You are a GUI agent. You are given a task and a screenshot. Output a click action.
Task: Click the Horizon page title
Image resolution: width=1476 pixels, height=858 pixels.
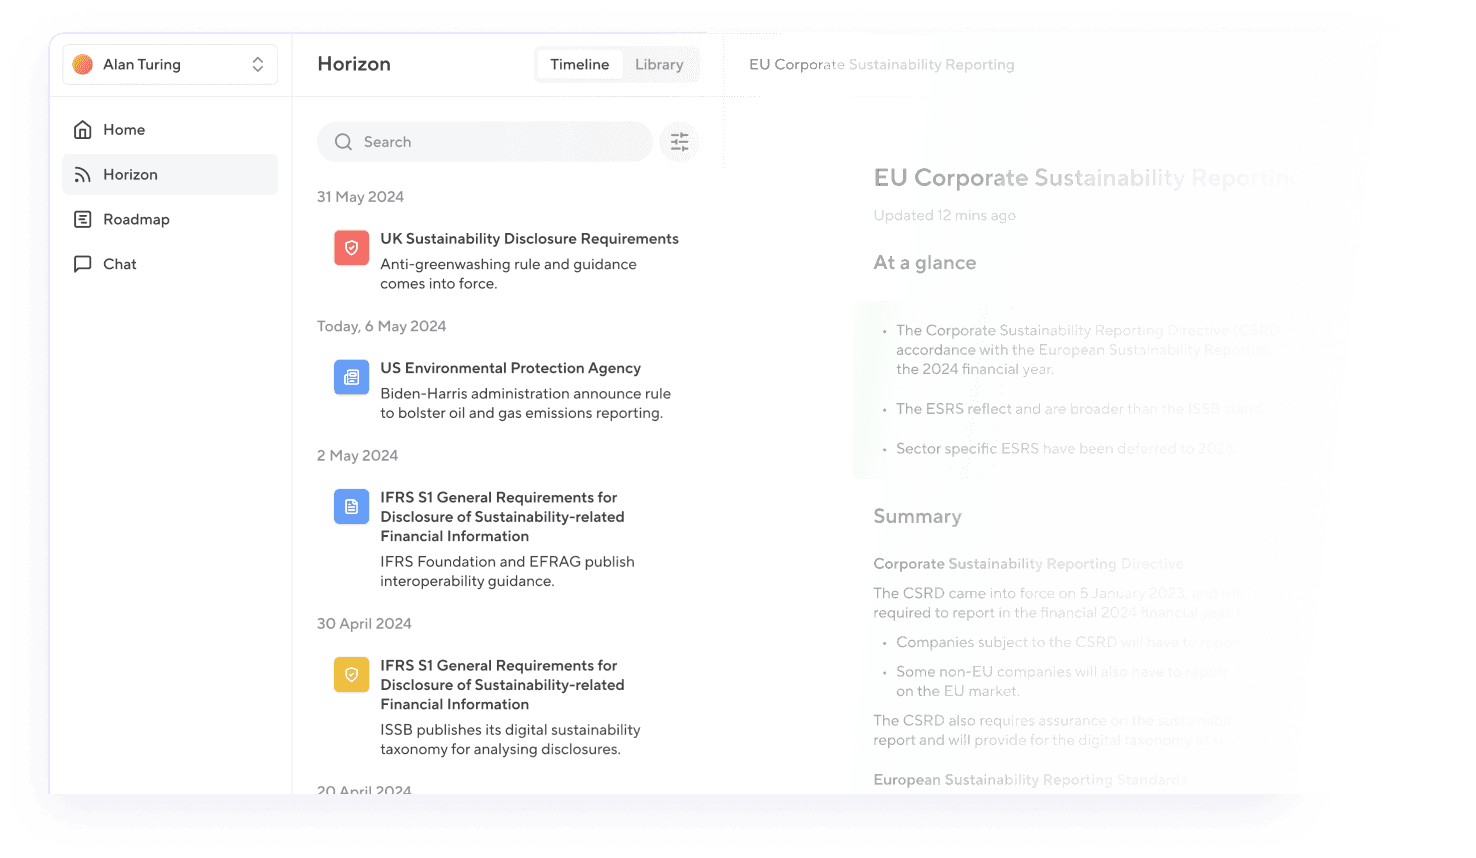point(354,64)
